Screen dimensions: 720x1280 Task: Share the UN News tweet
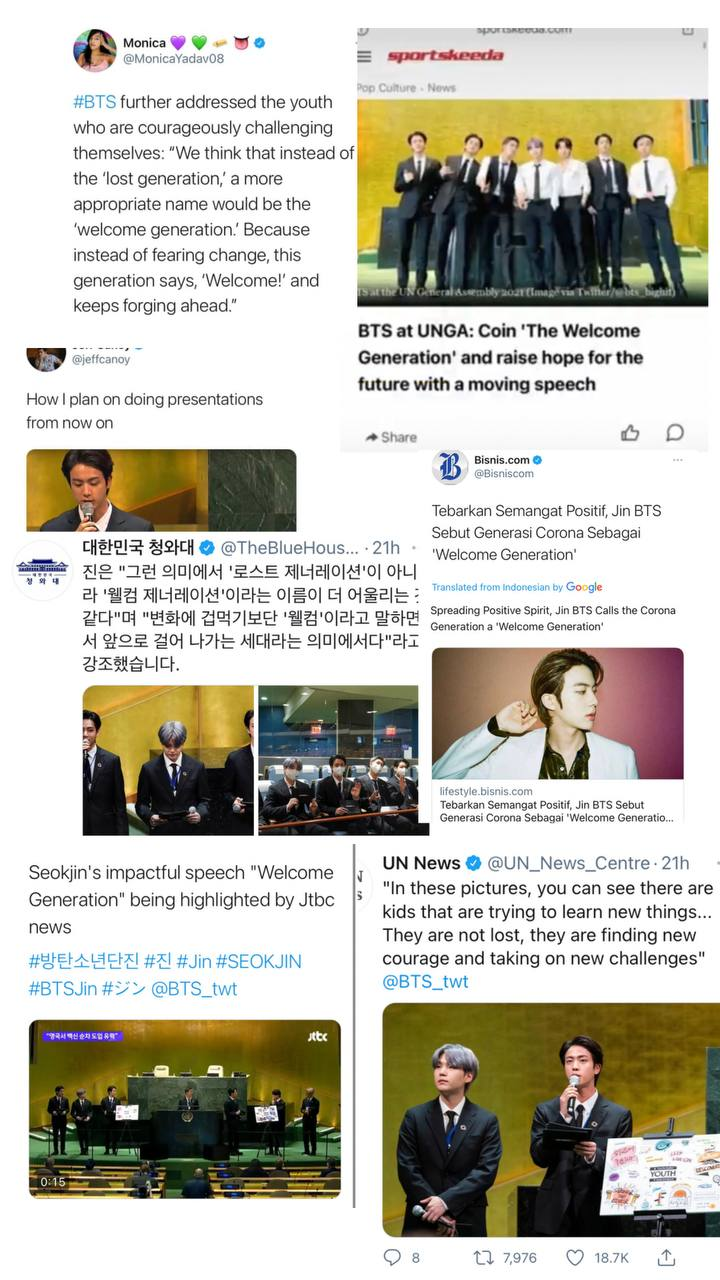coord(667,1257)
